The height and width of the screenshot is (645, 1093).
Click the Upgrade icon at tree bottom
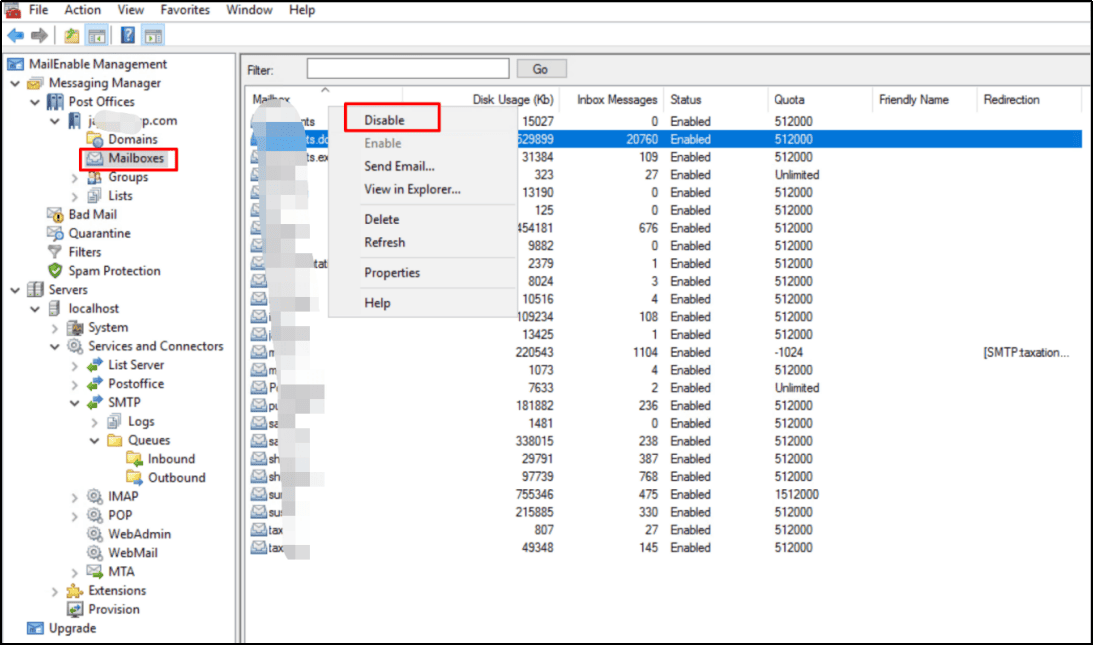35,628
